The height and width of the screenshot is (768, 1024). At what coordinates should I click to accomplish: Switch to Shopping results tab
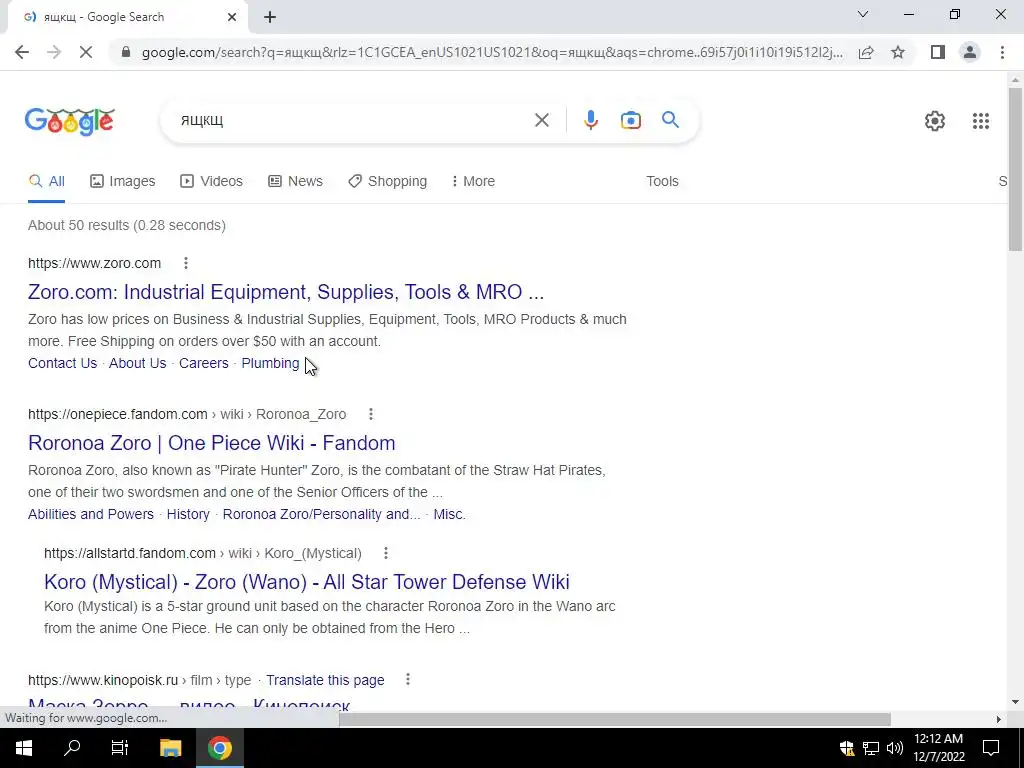[x=387, y=181]
